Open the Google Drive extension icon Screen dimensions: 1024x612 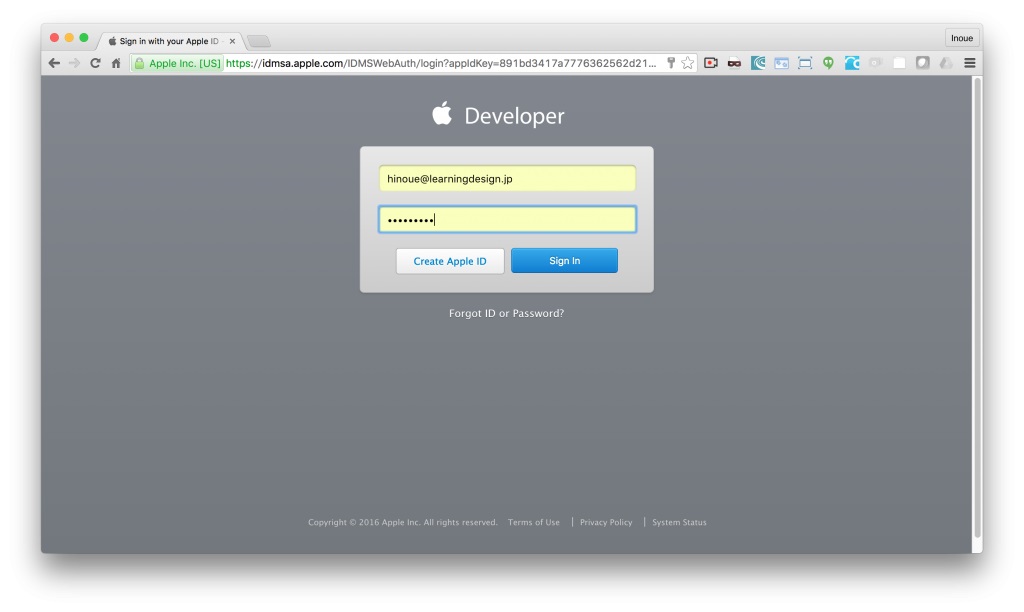click(x=946, y=63)
